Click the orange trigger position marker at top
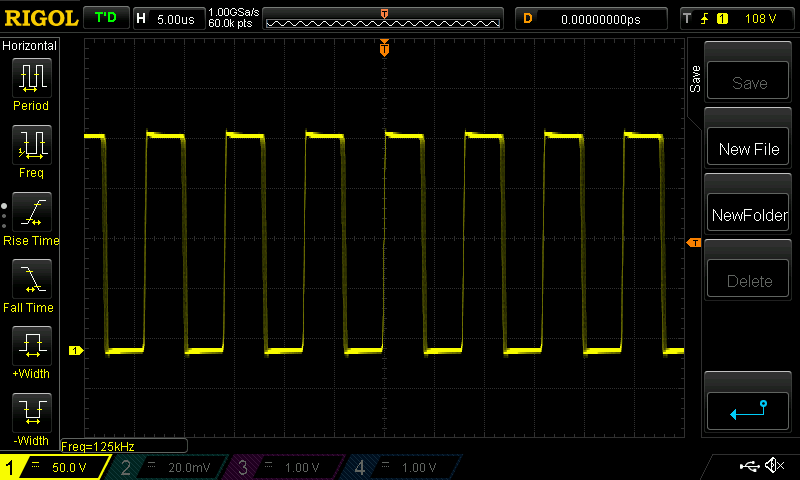This screenshot has height=480, width=800. pyautogui.click(x=384, y=48)
